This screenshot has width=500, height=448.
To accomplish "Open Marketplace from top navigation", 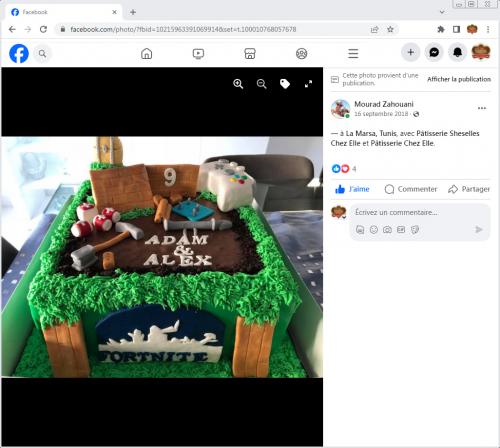I will (250, 53).
